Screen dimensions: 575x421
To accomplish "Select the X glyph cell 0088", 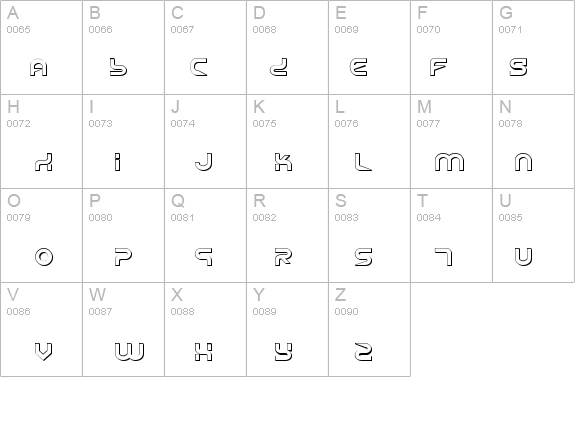I will pyautogui.click(x=205, y=329).
